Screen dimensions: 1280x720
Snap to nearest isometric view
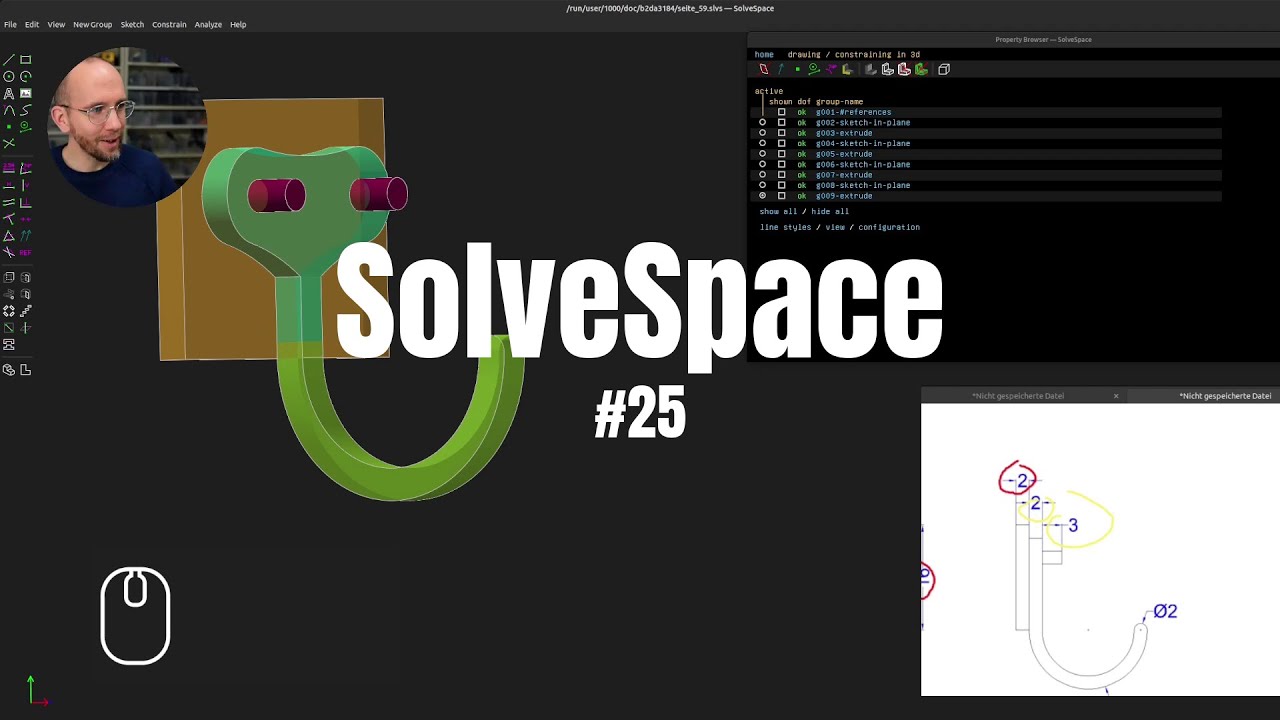click(9, 370)
